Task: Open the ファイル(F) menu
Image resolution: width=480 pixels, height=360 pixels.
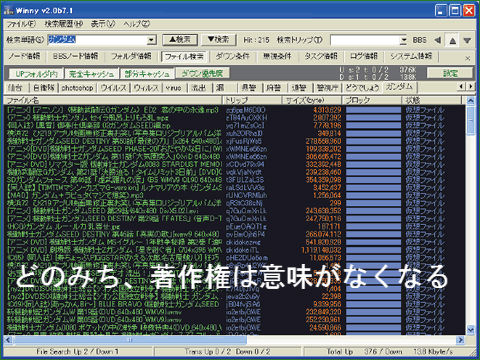Action: click(21, 24)
